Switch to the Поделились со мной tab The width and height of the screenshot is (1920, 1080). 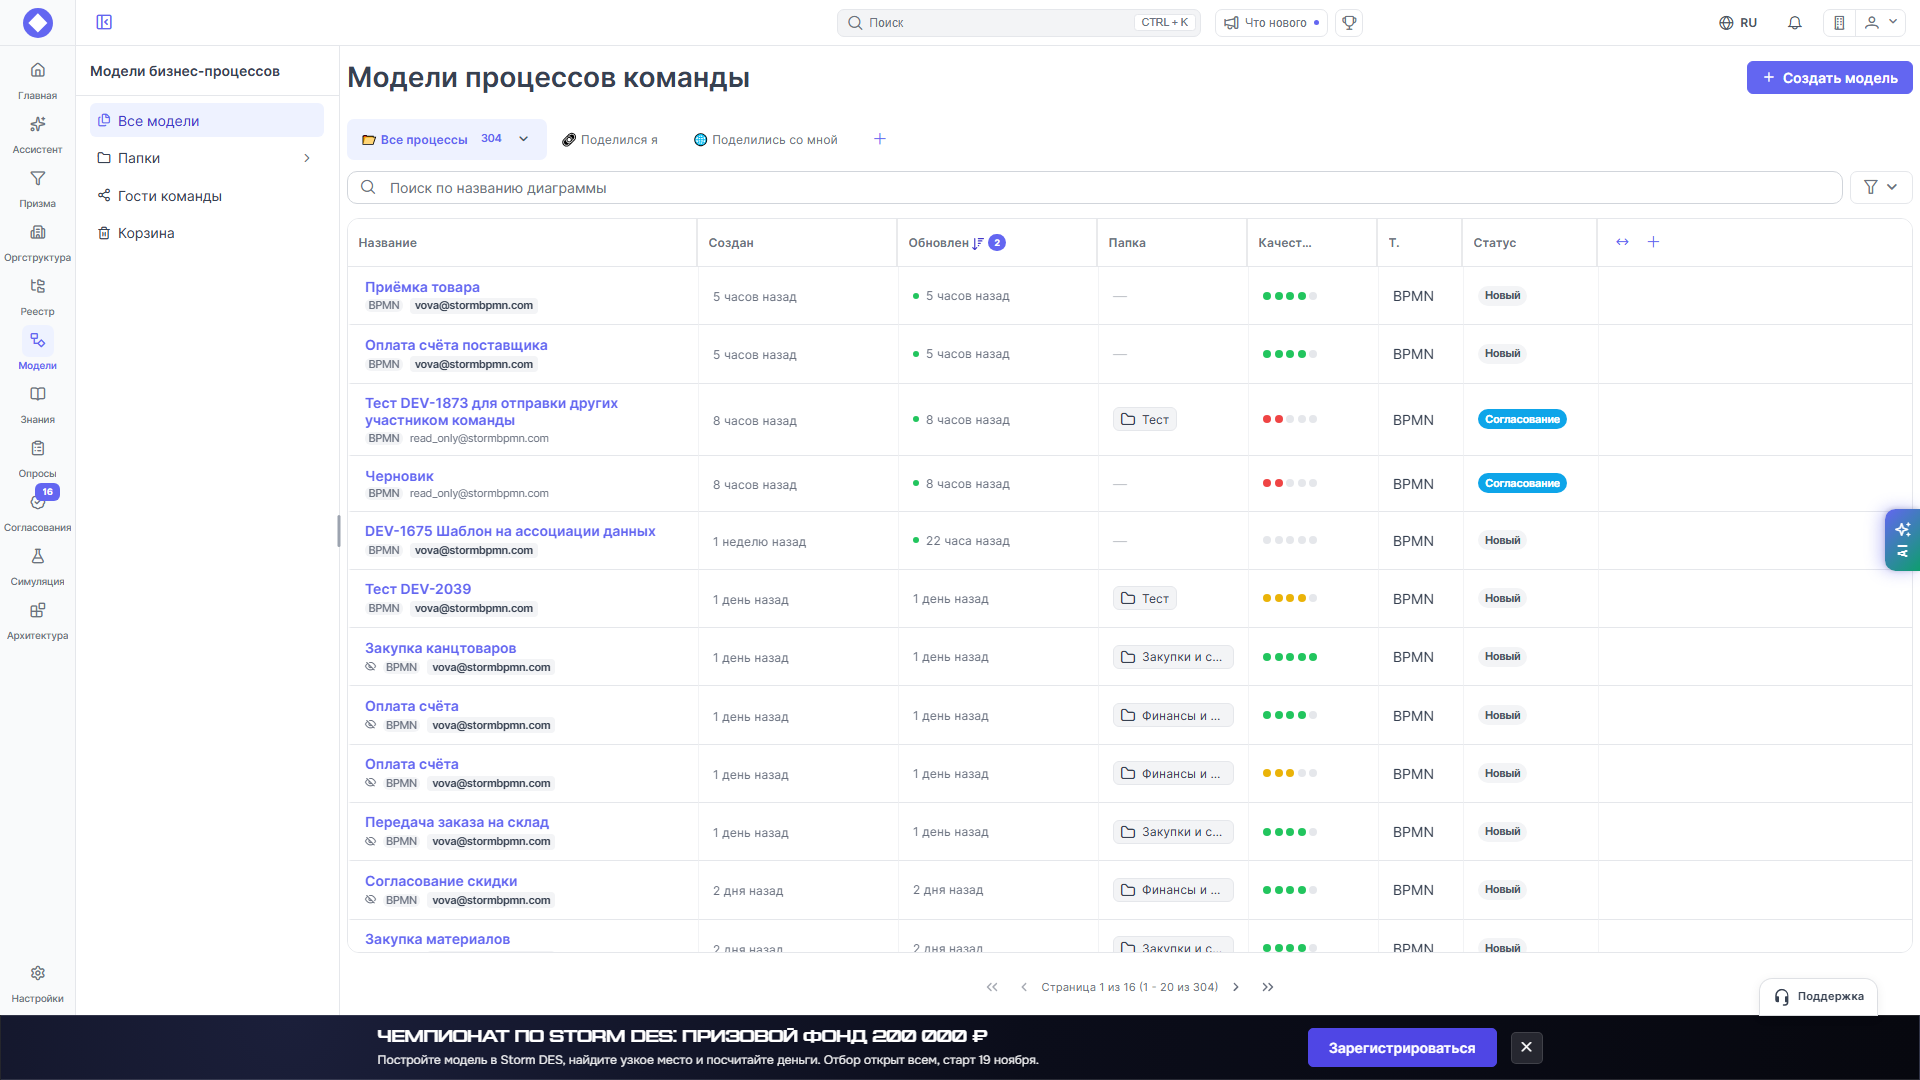766,140
